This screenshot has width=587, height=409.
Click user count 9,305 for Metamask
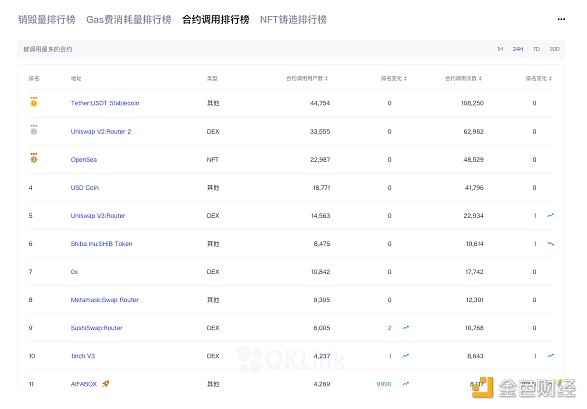(x=322, y=300)
